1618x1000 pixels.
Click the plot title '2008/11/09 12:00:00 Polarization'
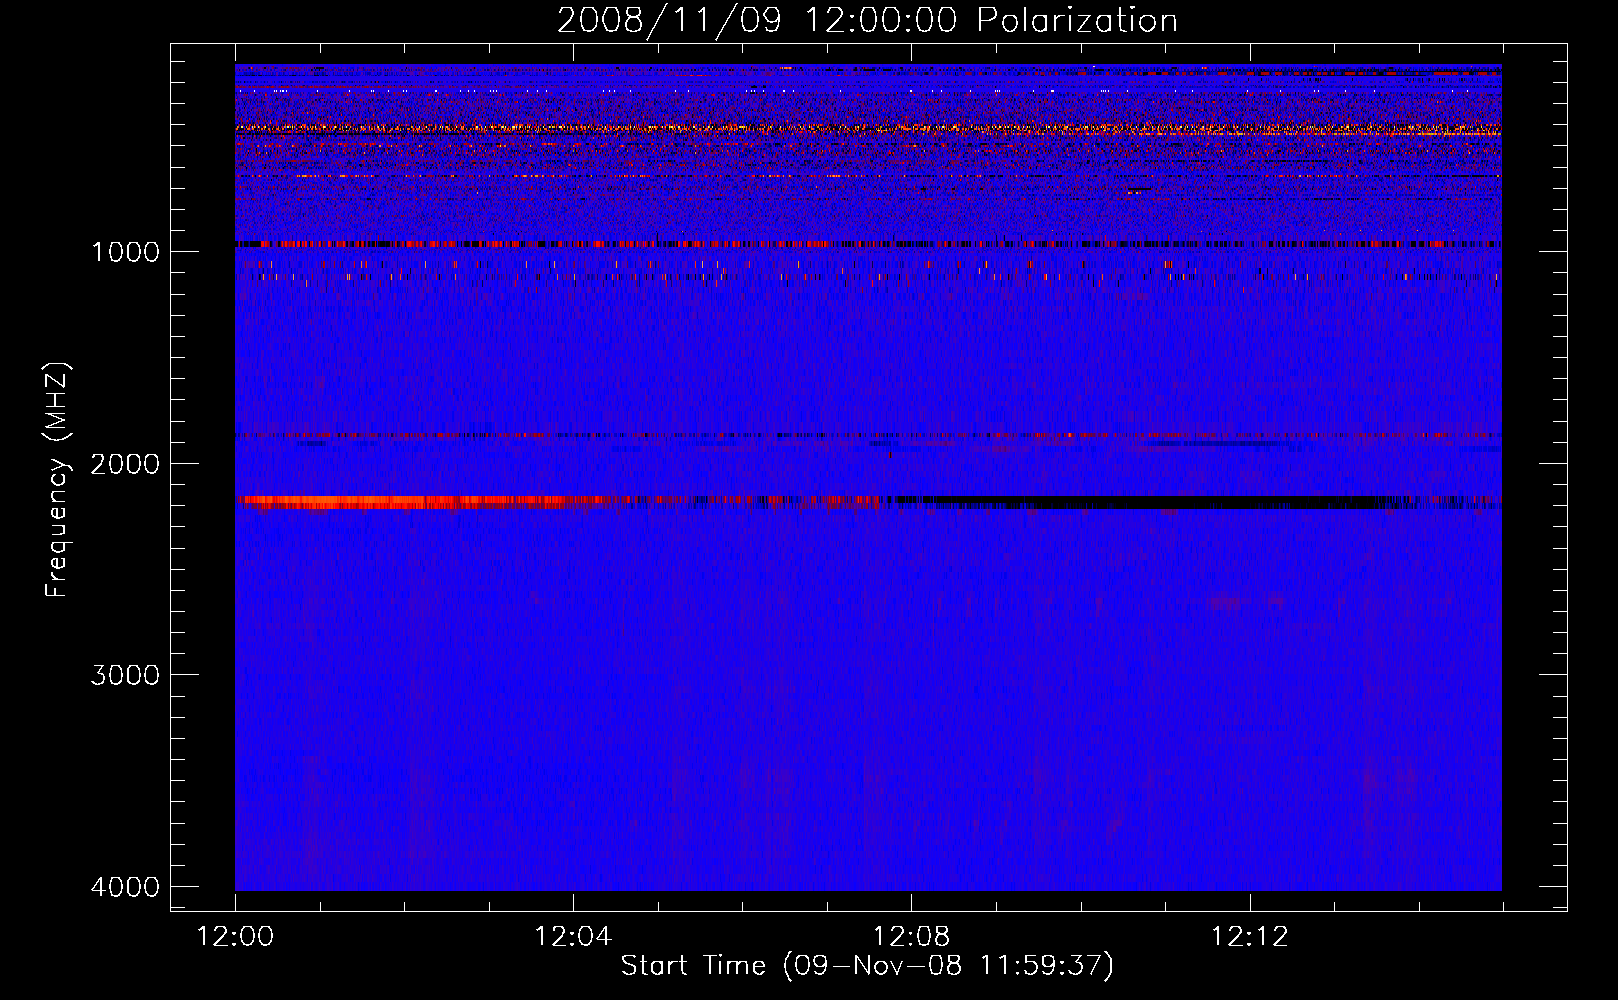coord(867,20)
